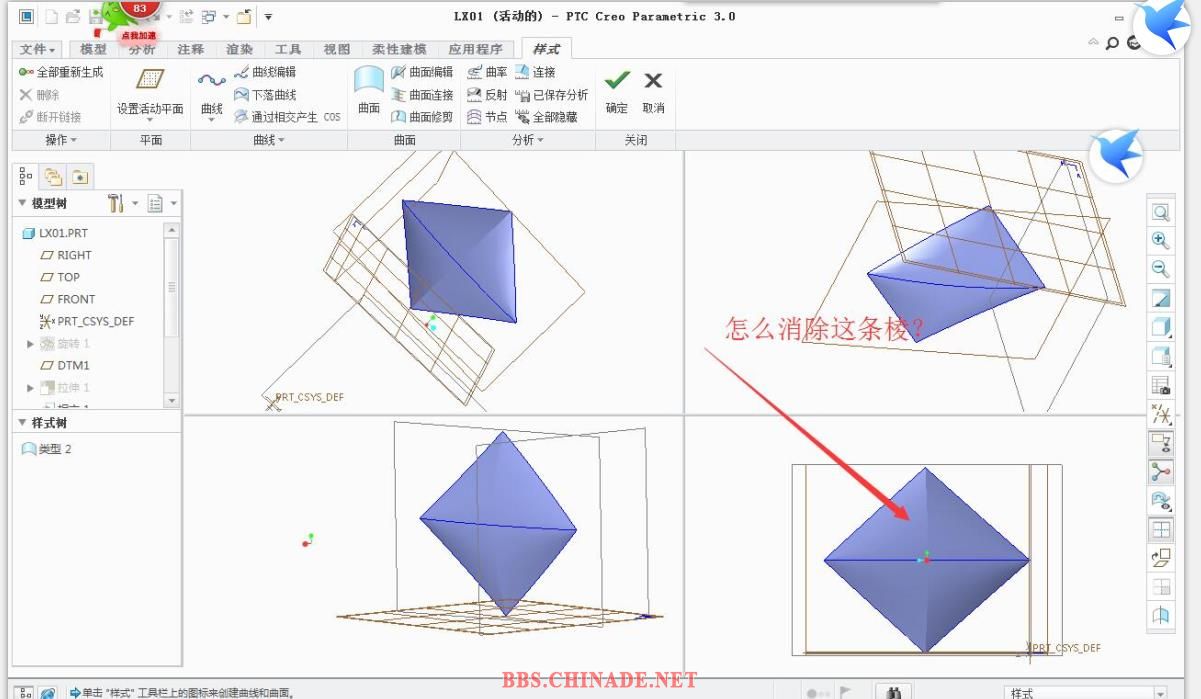Open the 文件 menu
The height and width of the screenshot is (699, 1201).
coord(38,49)
